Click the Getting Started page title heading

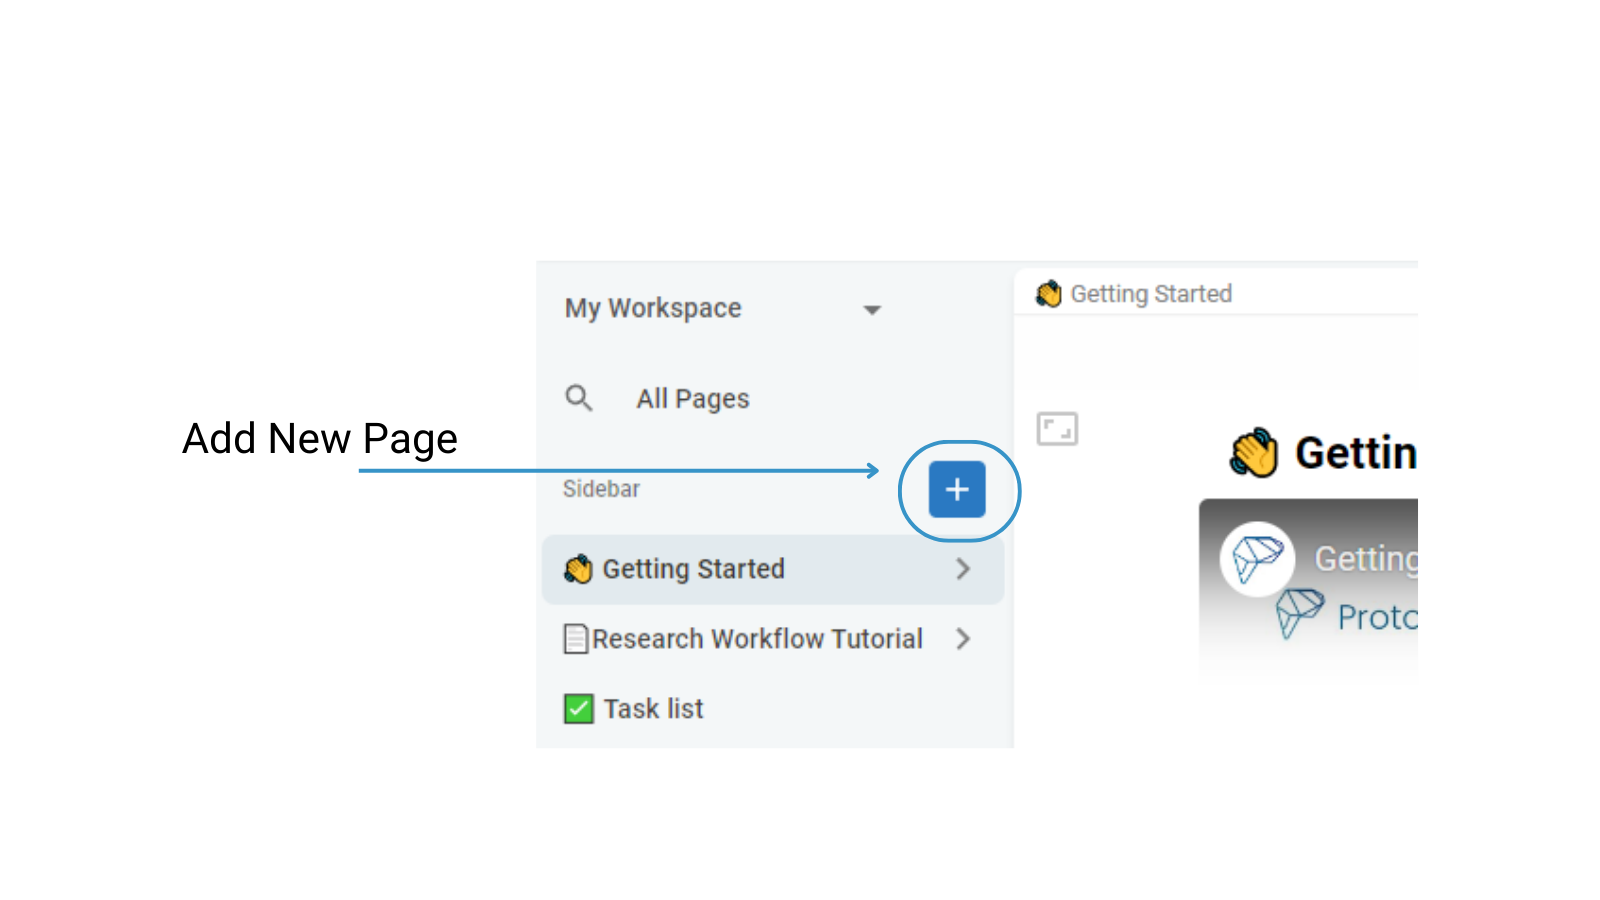pos(1355,453)
